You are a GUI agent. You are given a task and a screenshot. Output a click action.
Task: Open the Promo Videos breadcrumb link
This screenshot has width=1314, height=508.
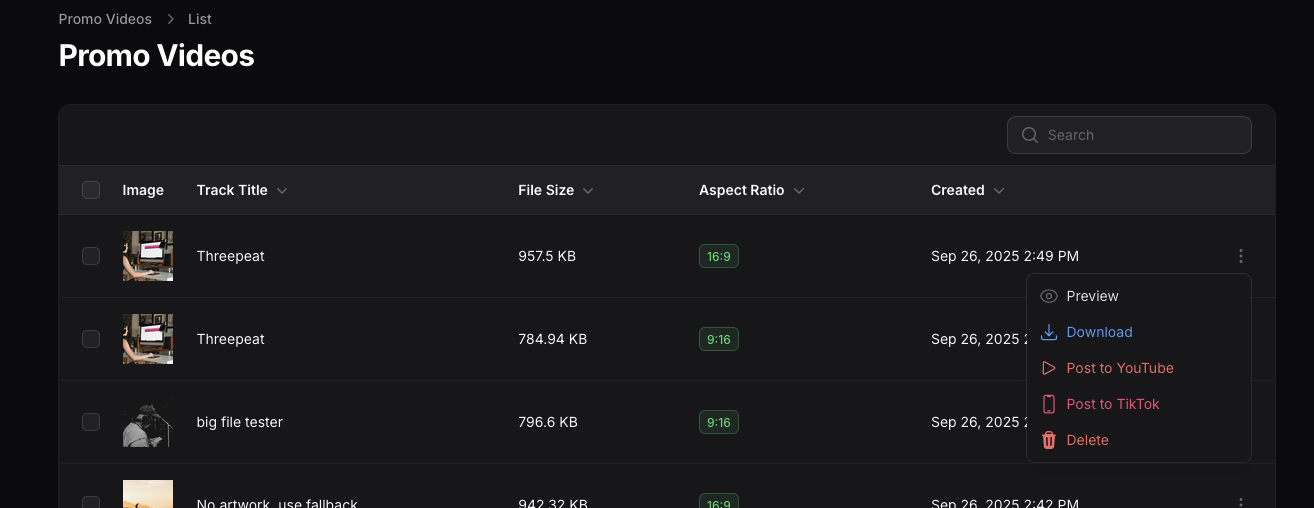click(x=105, y=19)
